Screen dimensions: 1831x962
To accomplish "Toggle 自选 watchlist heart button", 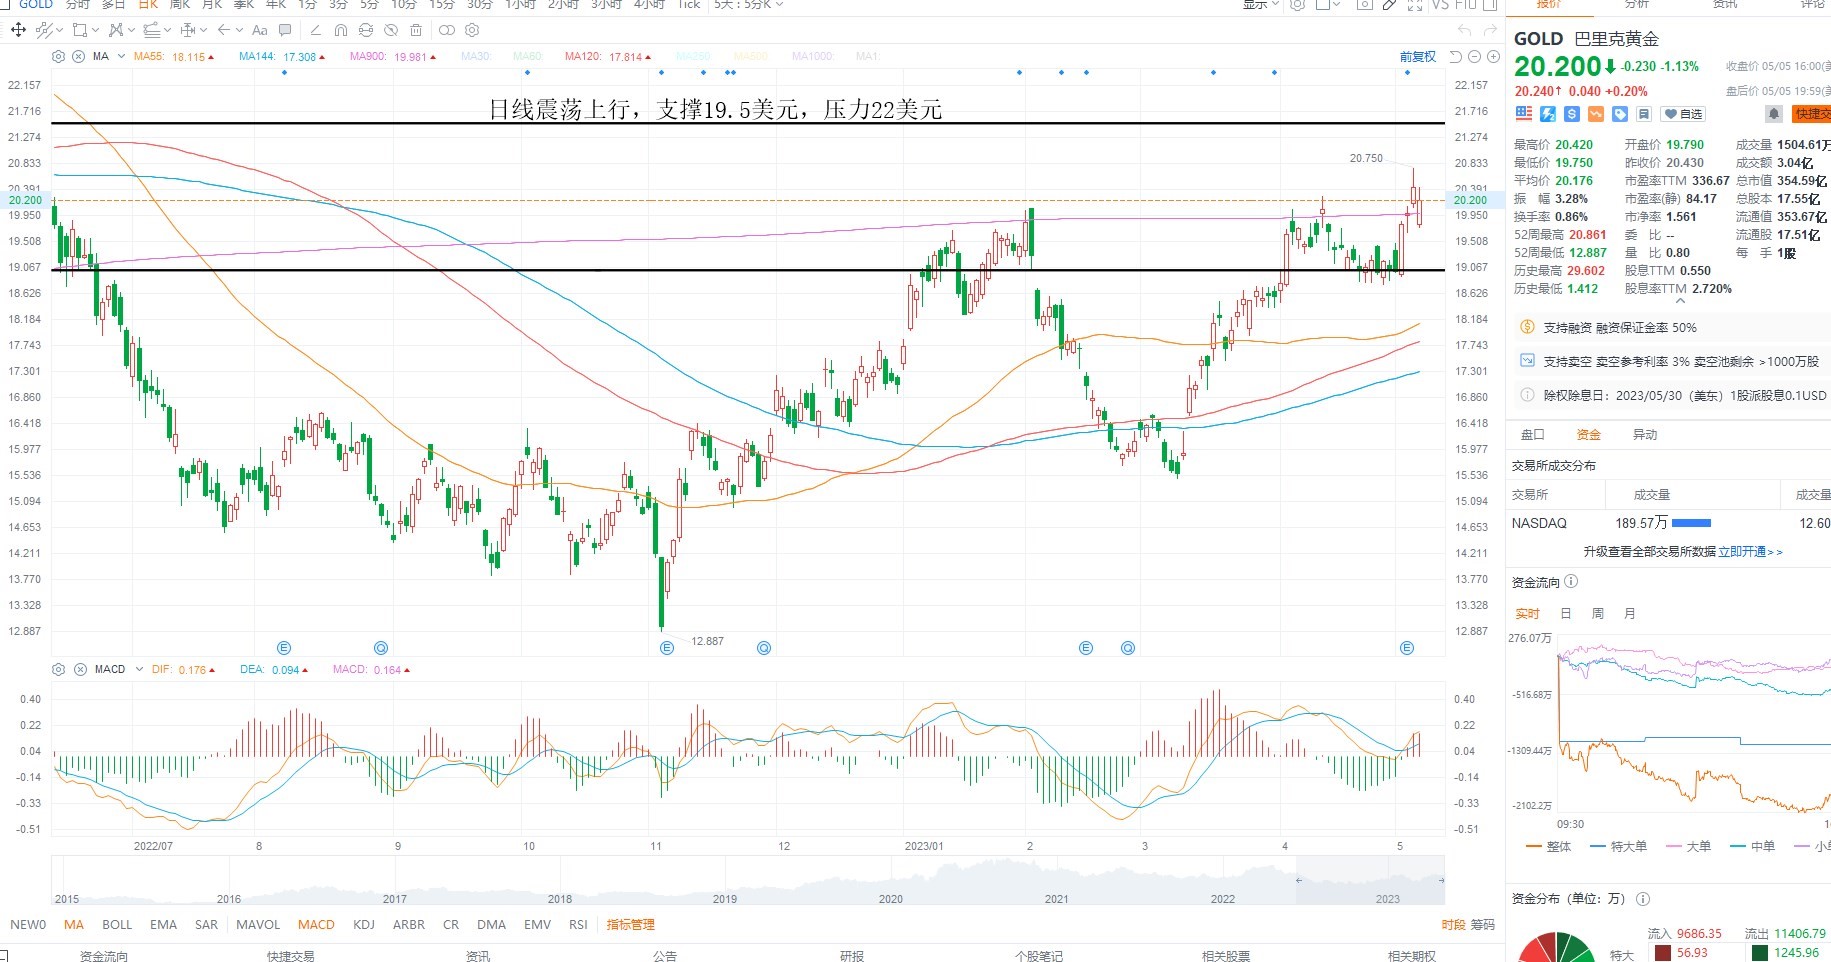I will [x=1683, y=114].
